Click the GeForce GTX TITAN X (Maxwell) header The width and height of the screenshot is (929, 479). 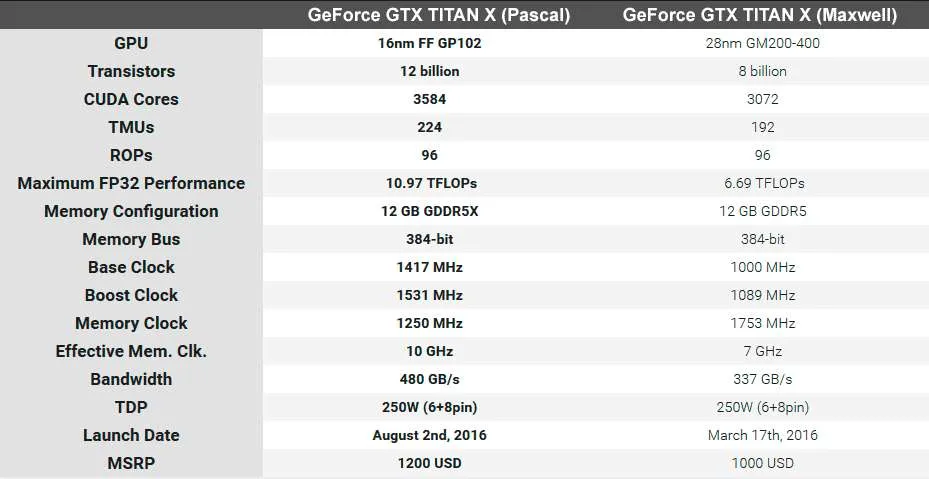click(760, 15)
